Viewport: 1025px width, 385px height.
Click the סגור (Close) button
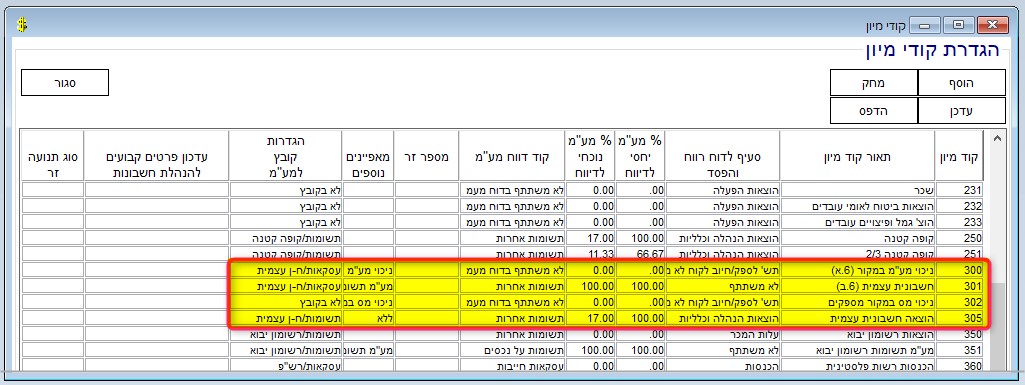pos(65,82)
